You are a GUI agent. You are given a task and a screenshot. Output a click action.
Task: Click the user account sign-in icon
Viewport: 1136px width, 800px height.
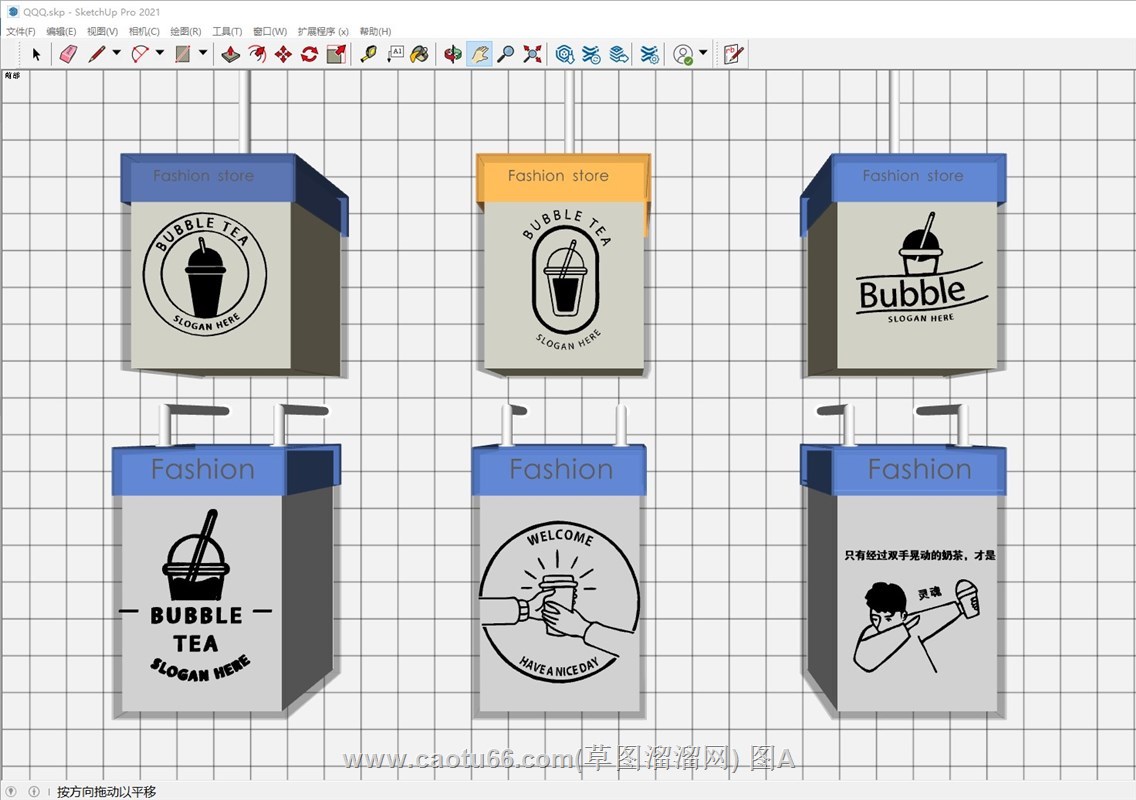pos(683,54)
